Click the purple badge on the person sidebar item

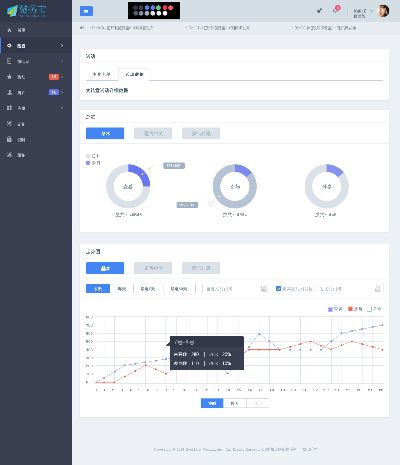pos(54,92)
